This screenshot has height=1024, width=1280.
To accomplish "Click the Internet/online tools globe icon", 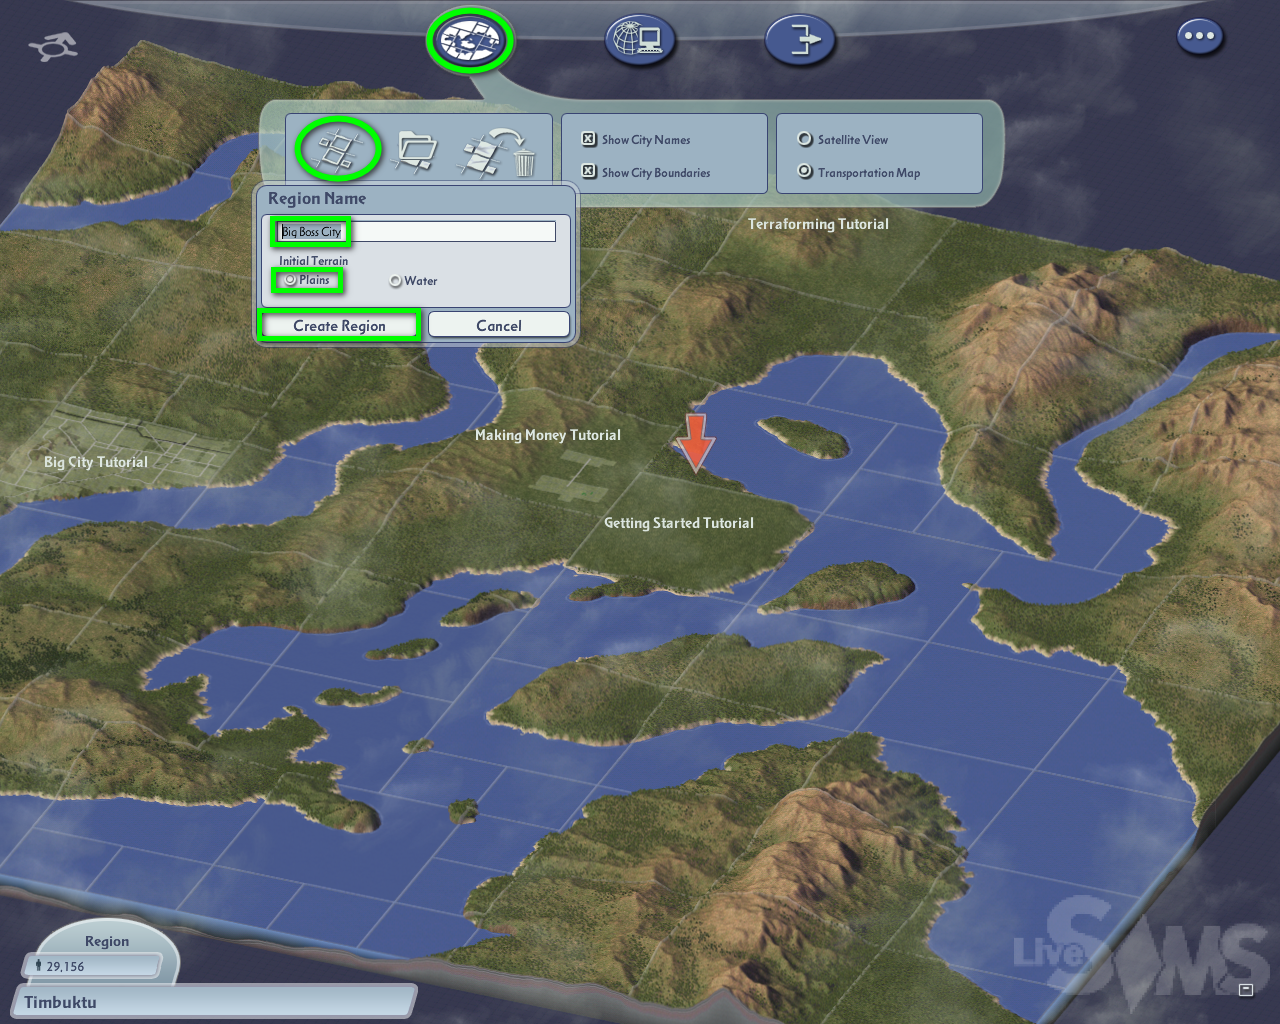I will (640, 41).
